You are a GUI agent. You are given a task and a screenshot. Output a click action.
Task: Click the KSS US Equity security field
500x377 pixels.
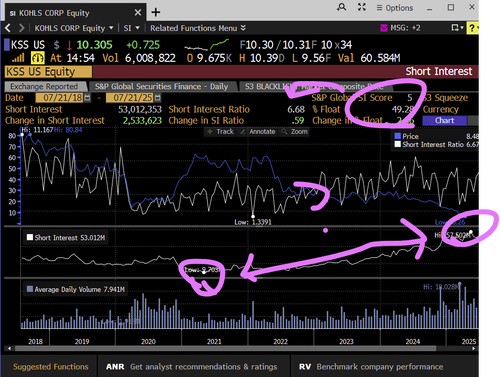click(x=48, y=72)
